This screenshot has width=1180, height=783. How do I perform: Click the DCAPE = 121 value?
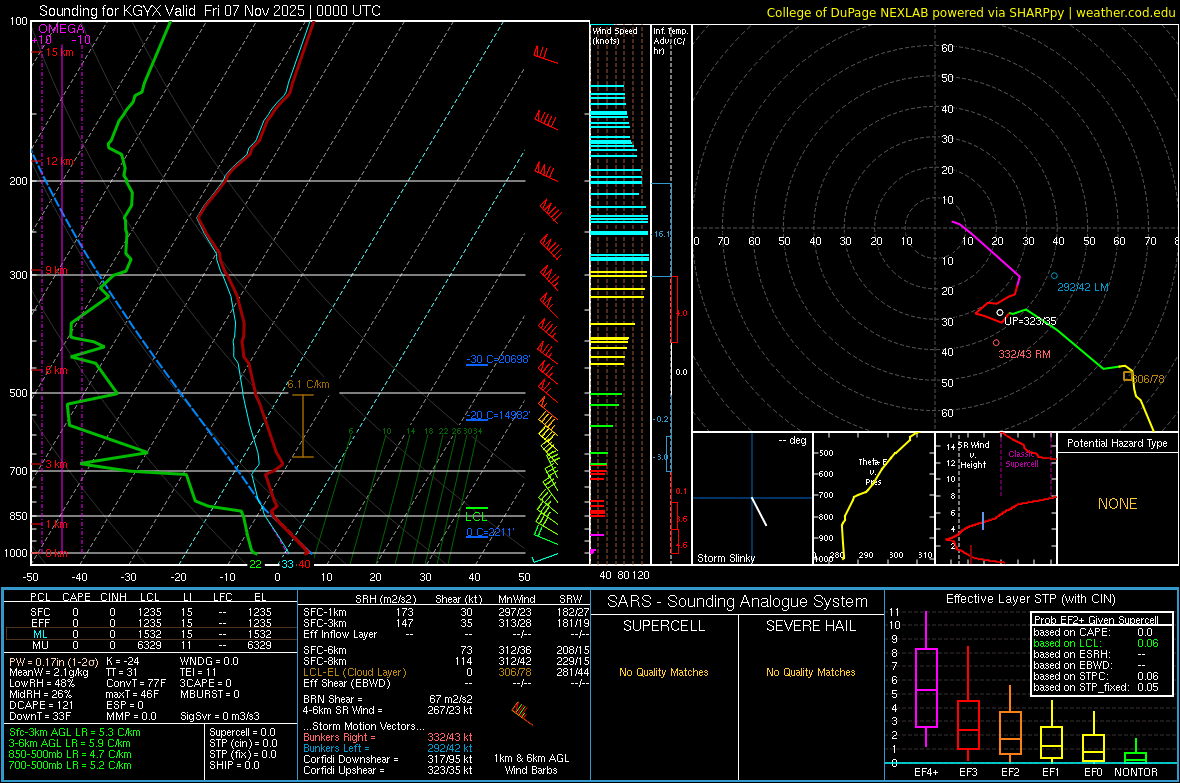point(41,705)
